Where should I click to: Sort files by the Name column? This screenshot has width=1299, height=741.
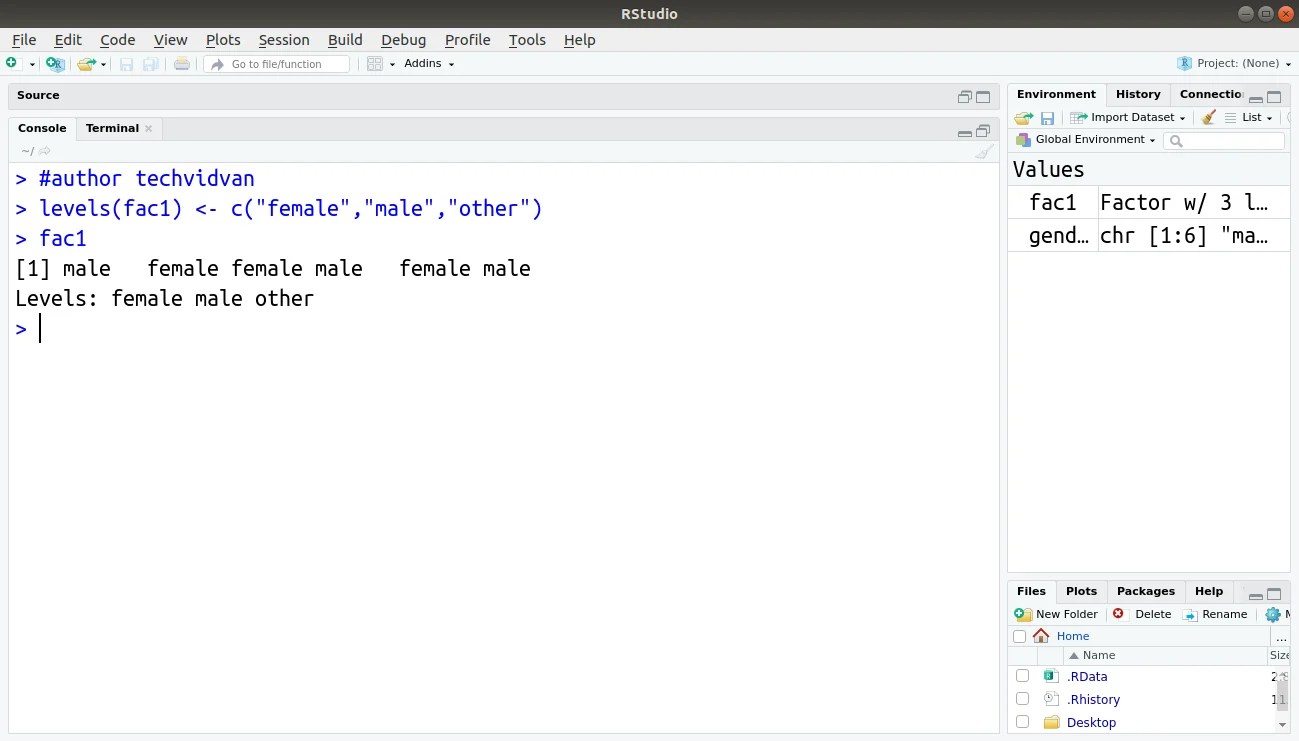coord(1098,656)
